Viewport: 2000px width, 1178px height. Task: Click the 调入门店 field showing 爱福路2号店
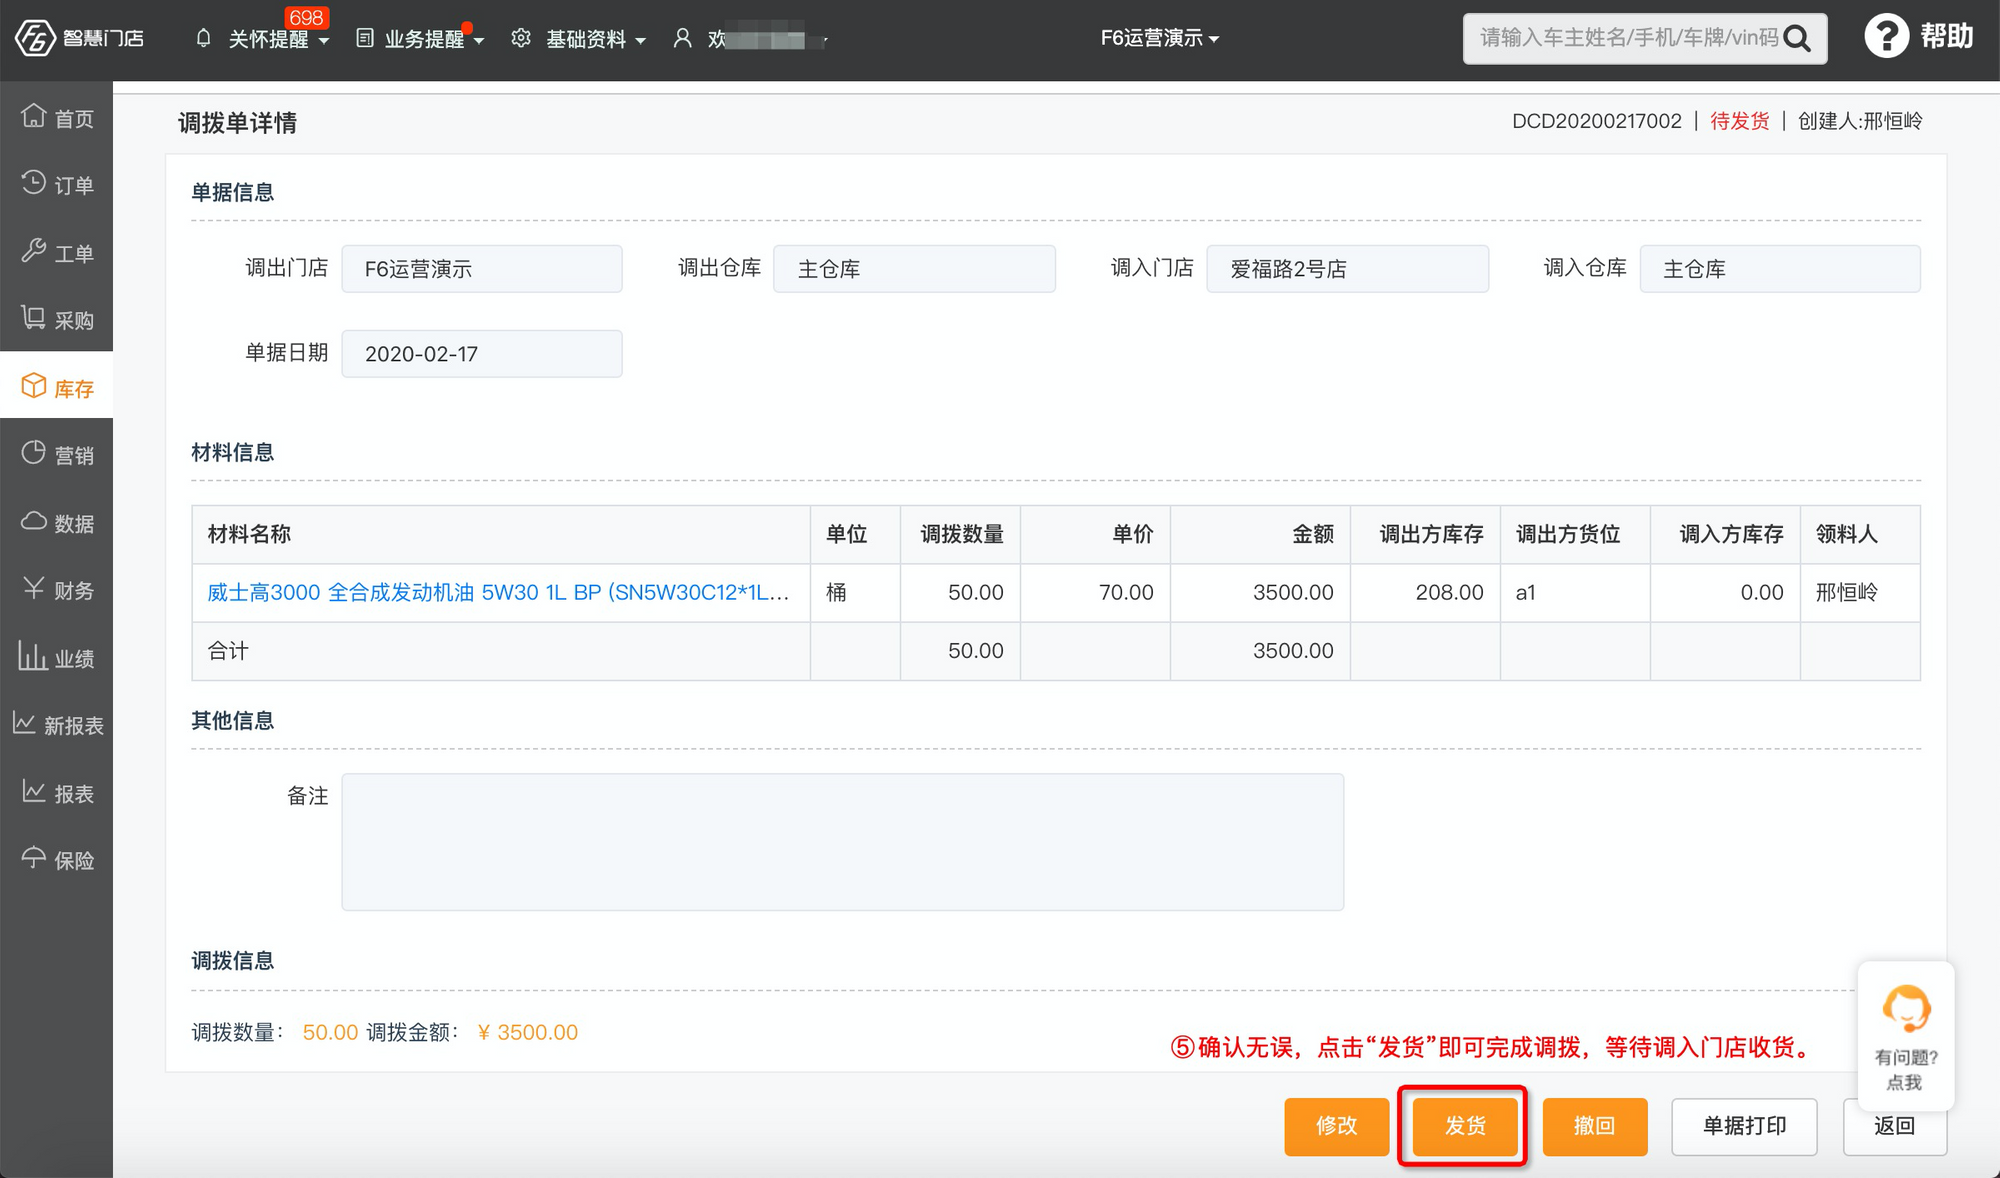[x=1347, y=268]
